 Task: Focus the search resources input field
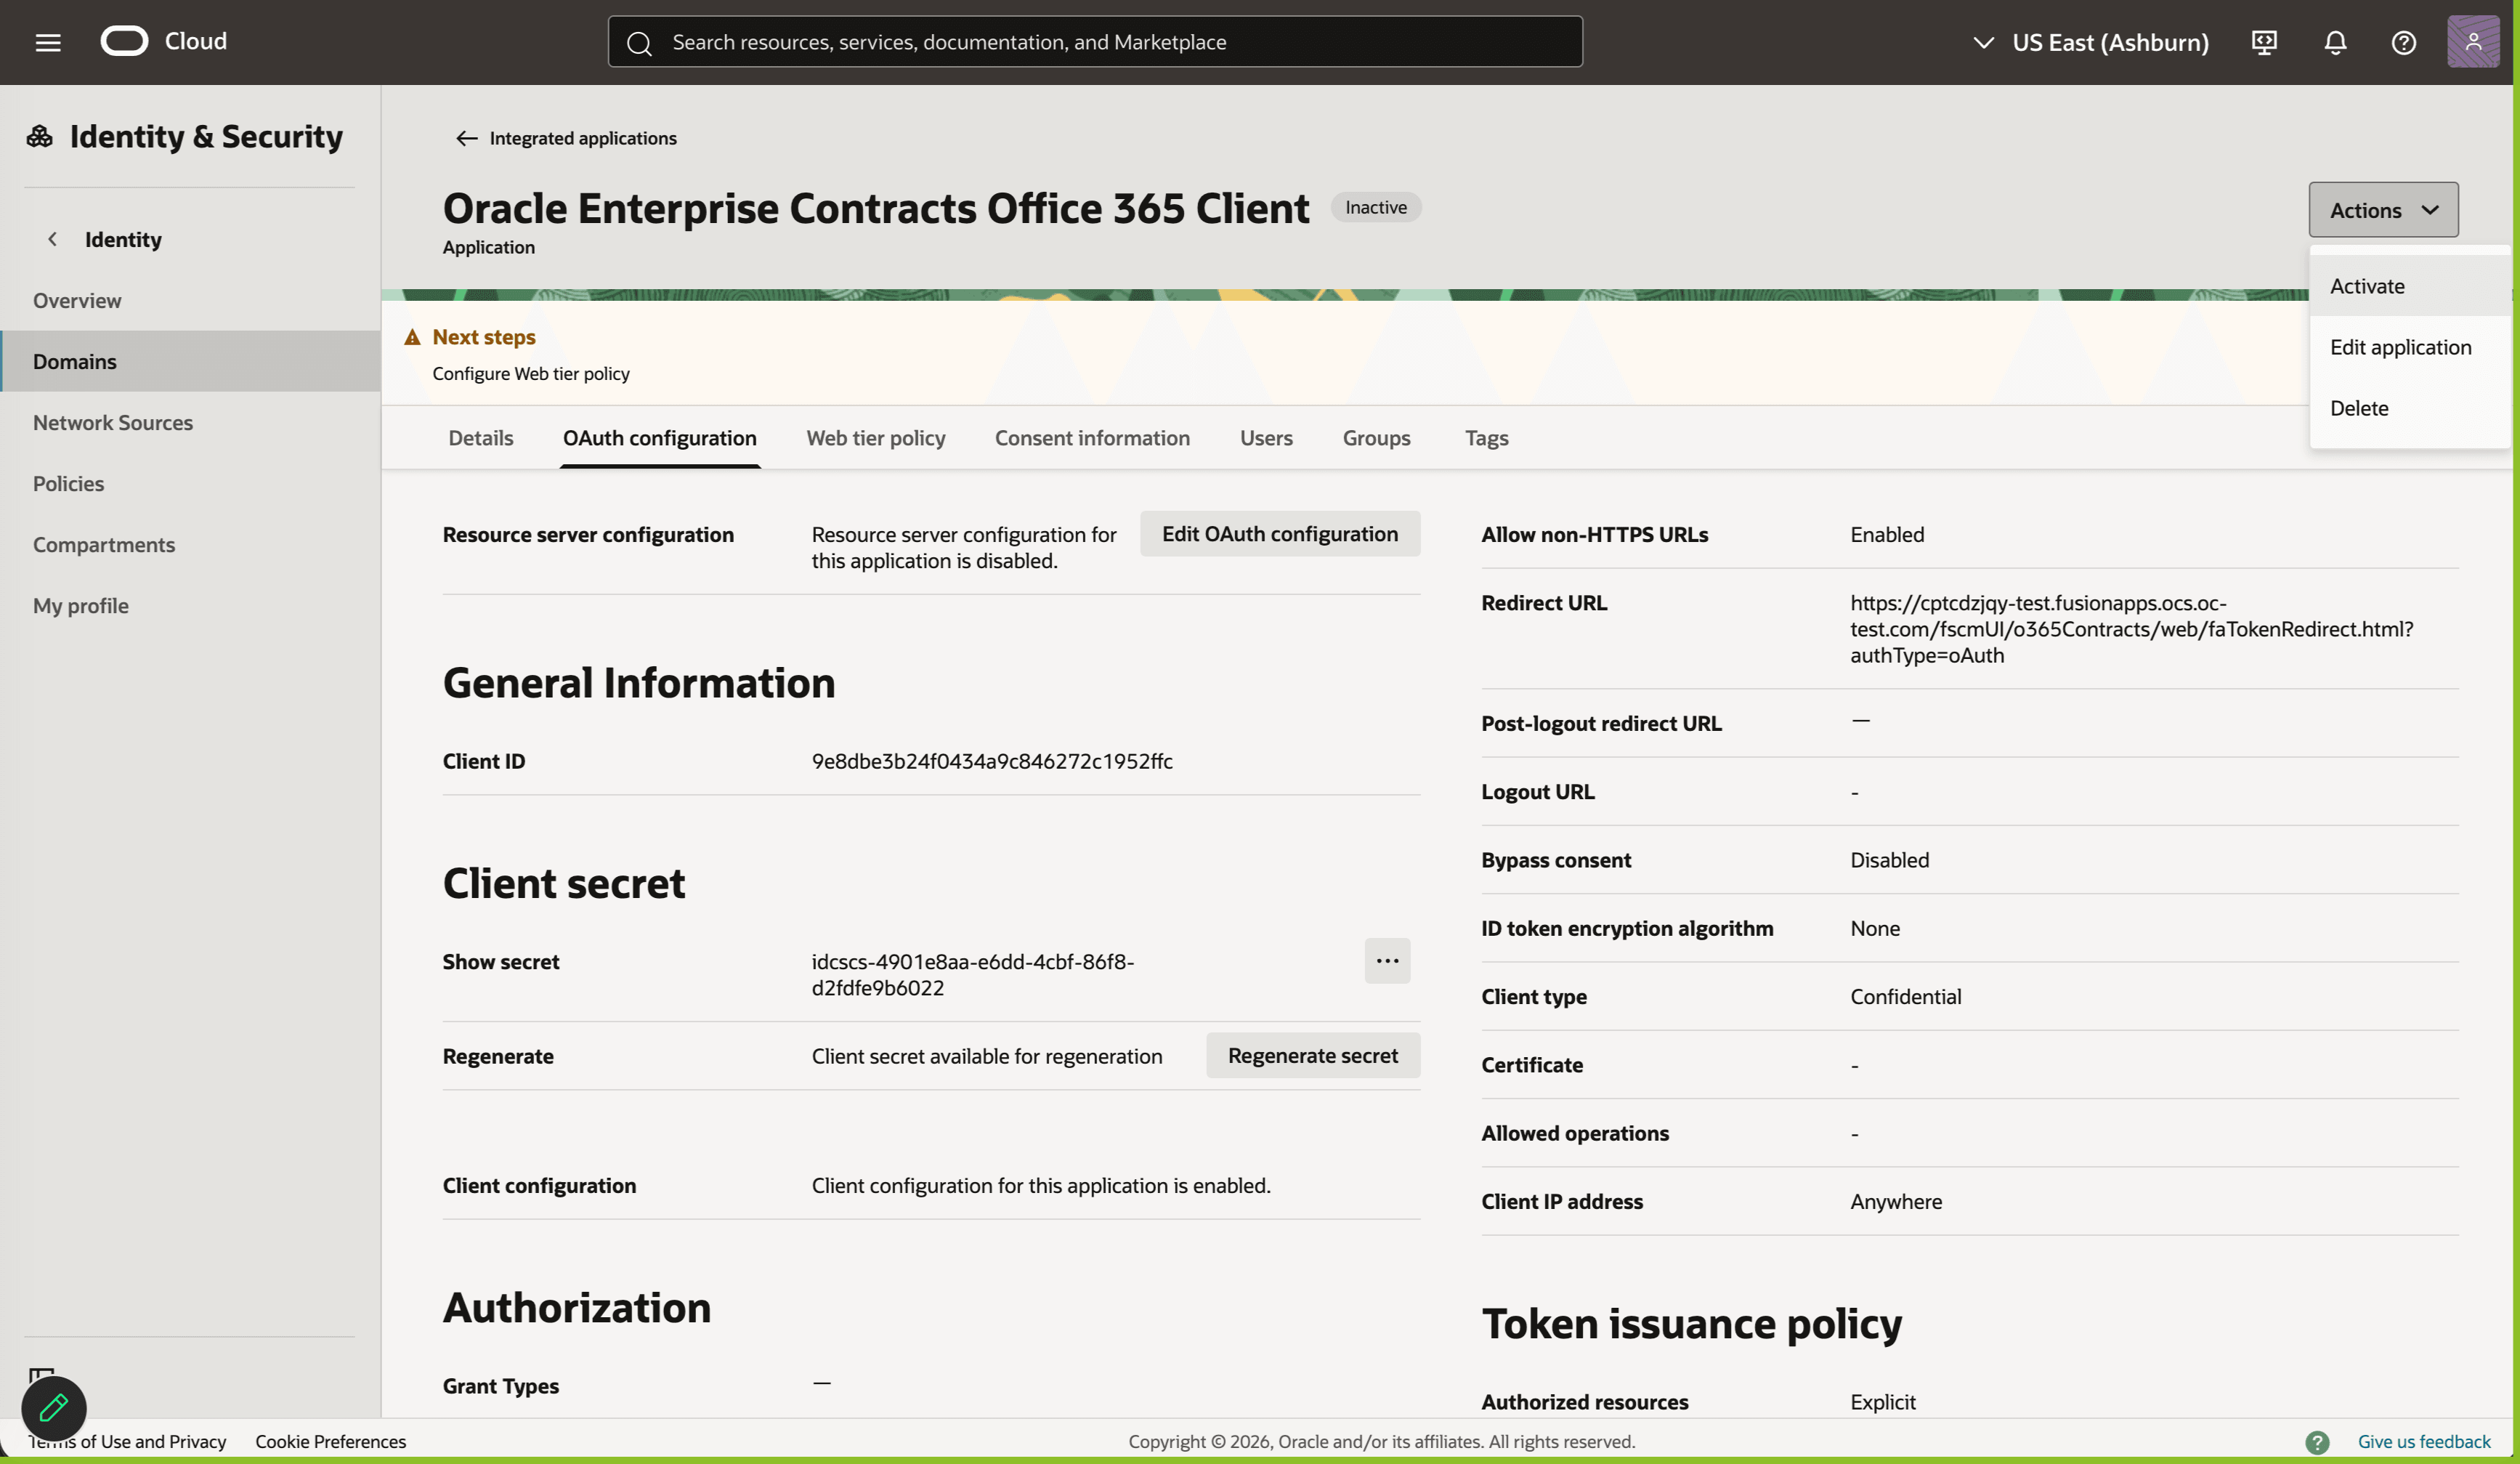point(1095,42)
